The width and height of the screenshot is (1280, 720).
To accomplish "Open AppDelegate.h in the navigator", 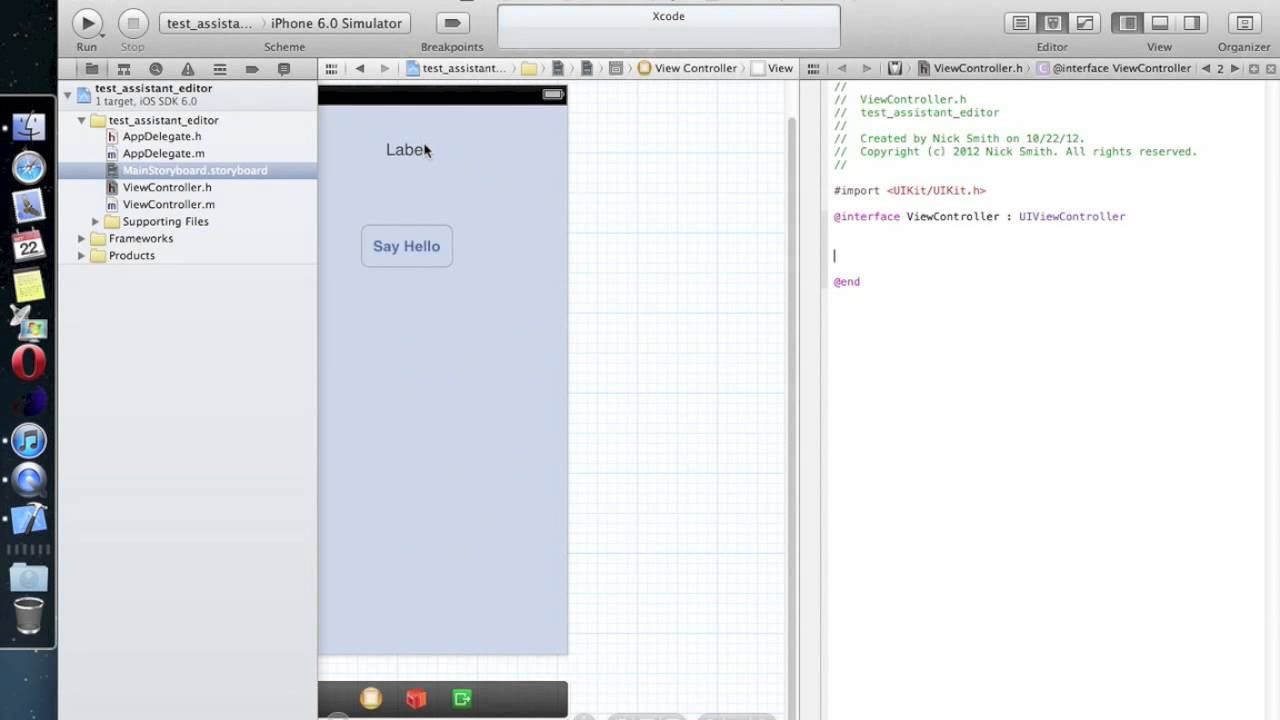I will 161,136.
